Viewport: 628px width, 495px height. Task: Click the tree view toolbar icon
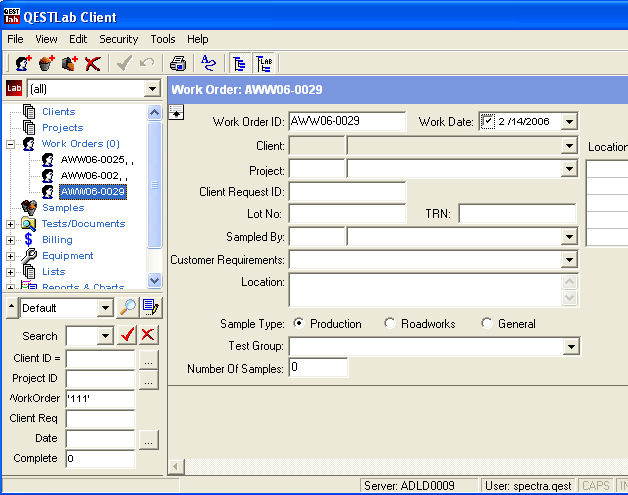240,64
